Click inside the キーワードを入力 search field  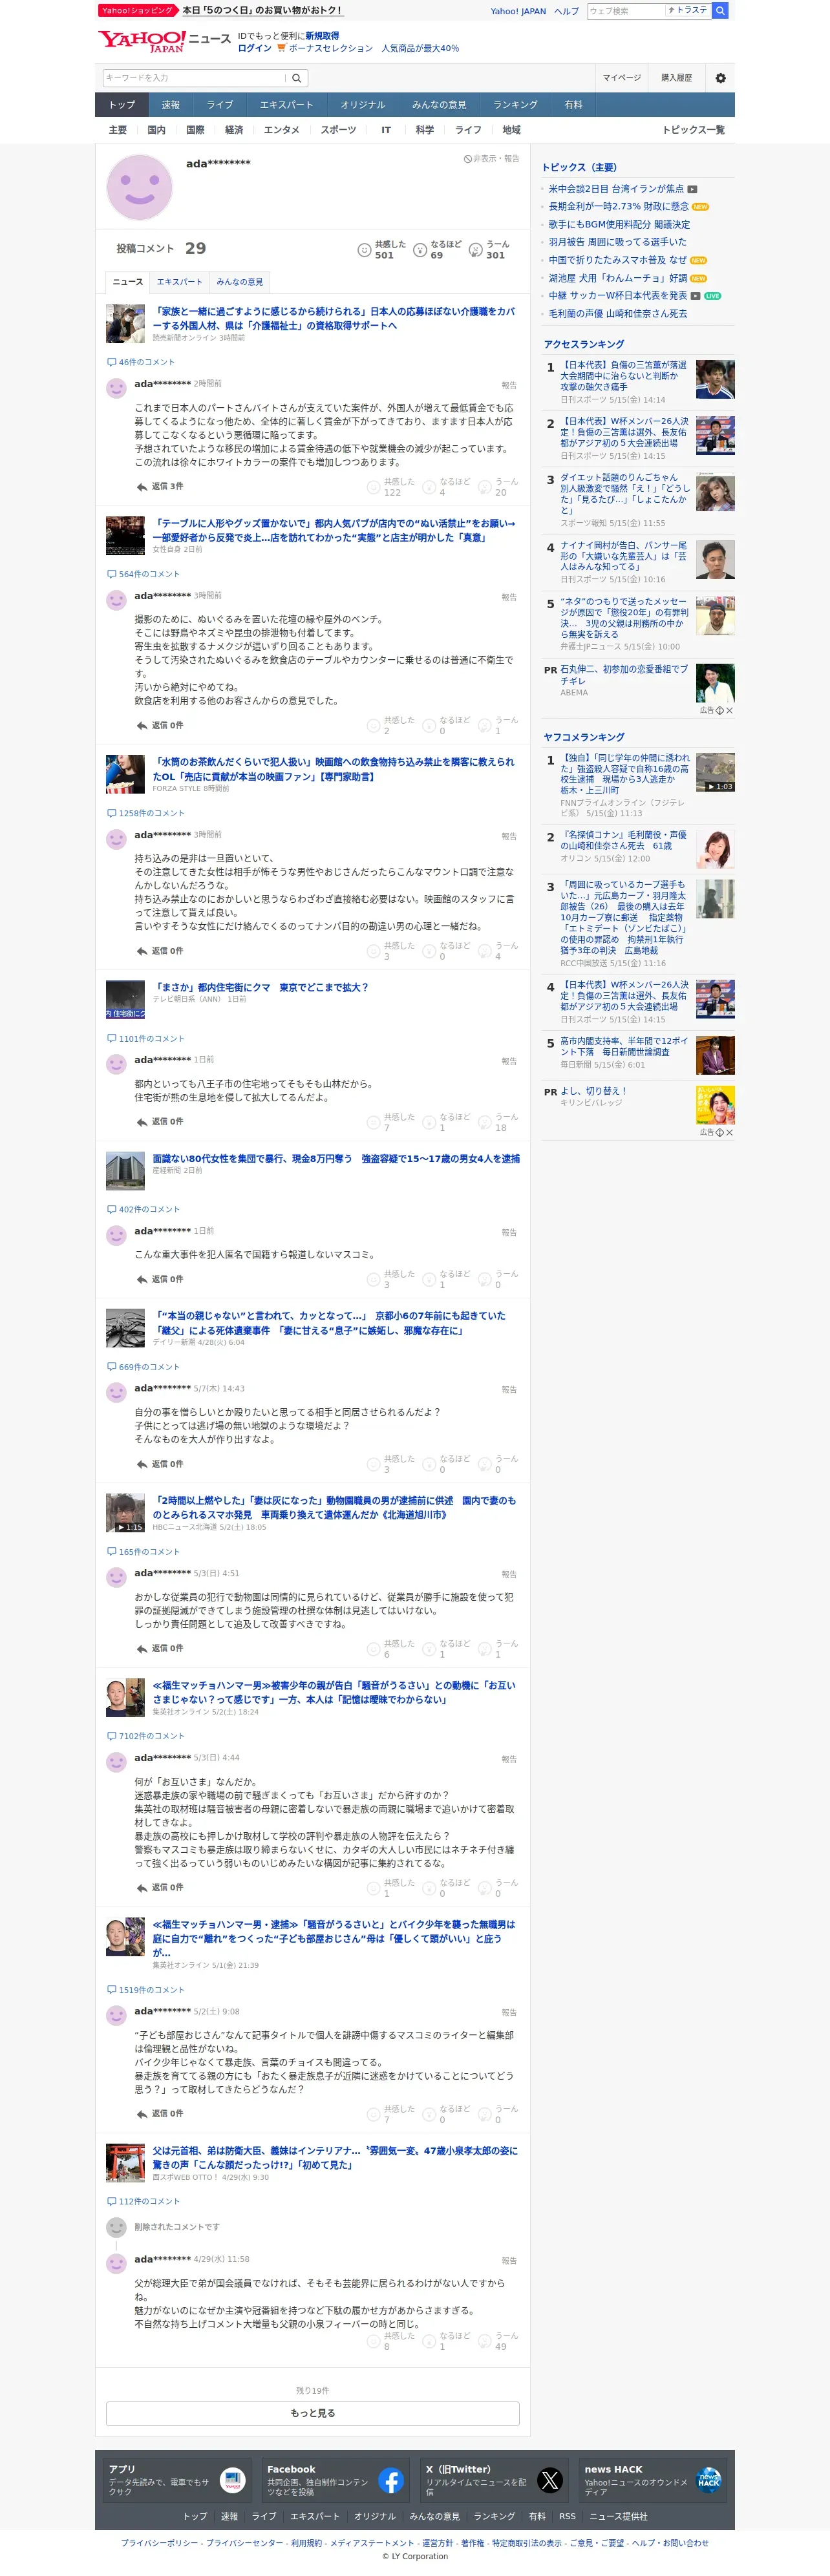click(x=193, y=78)
